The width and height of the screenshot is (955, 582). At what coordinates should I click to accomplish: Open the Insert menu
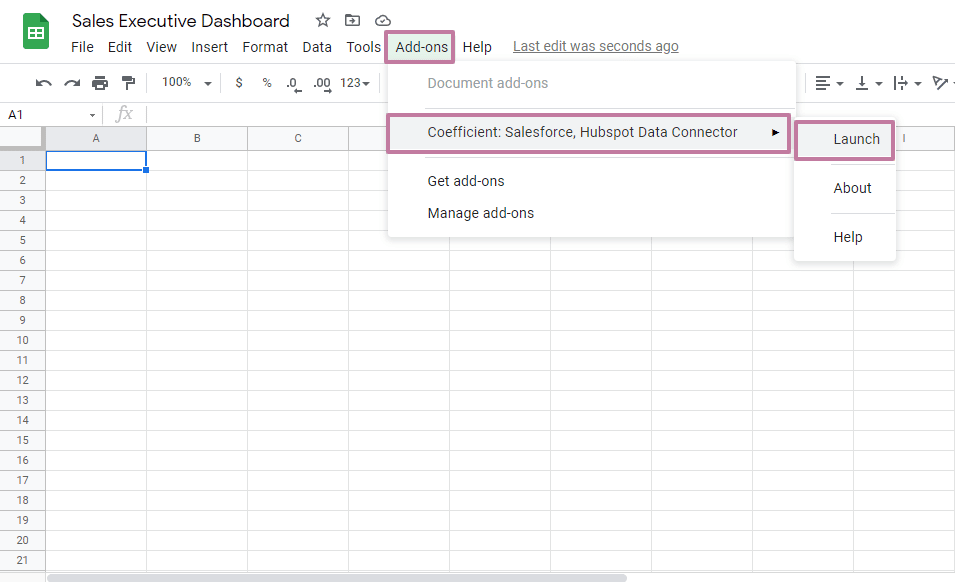(x=210, y=47)
